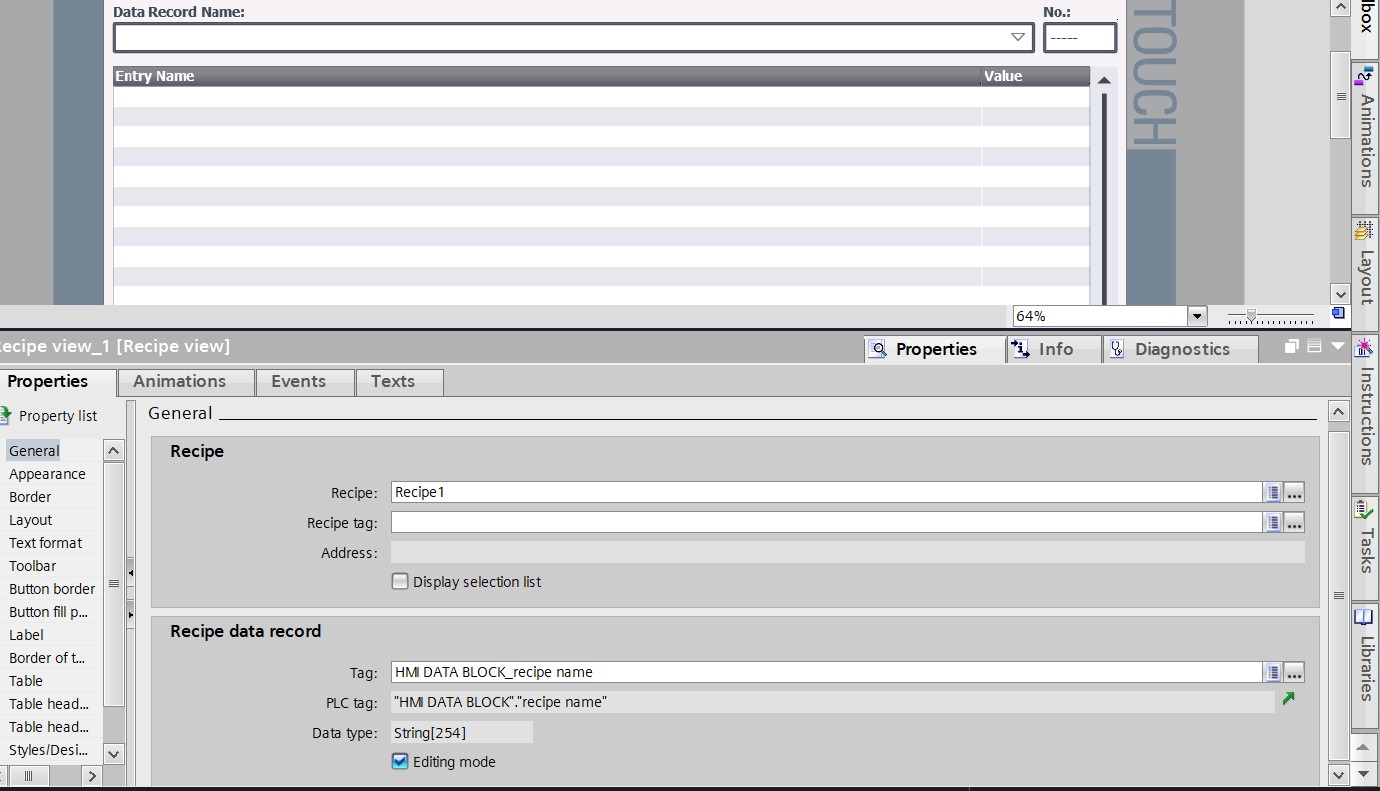The width and height of the screenshot is (1380, 791).
Task: Collapse the inspector window with the arrow
Action: click(1338, 347)
